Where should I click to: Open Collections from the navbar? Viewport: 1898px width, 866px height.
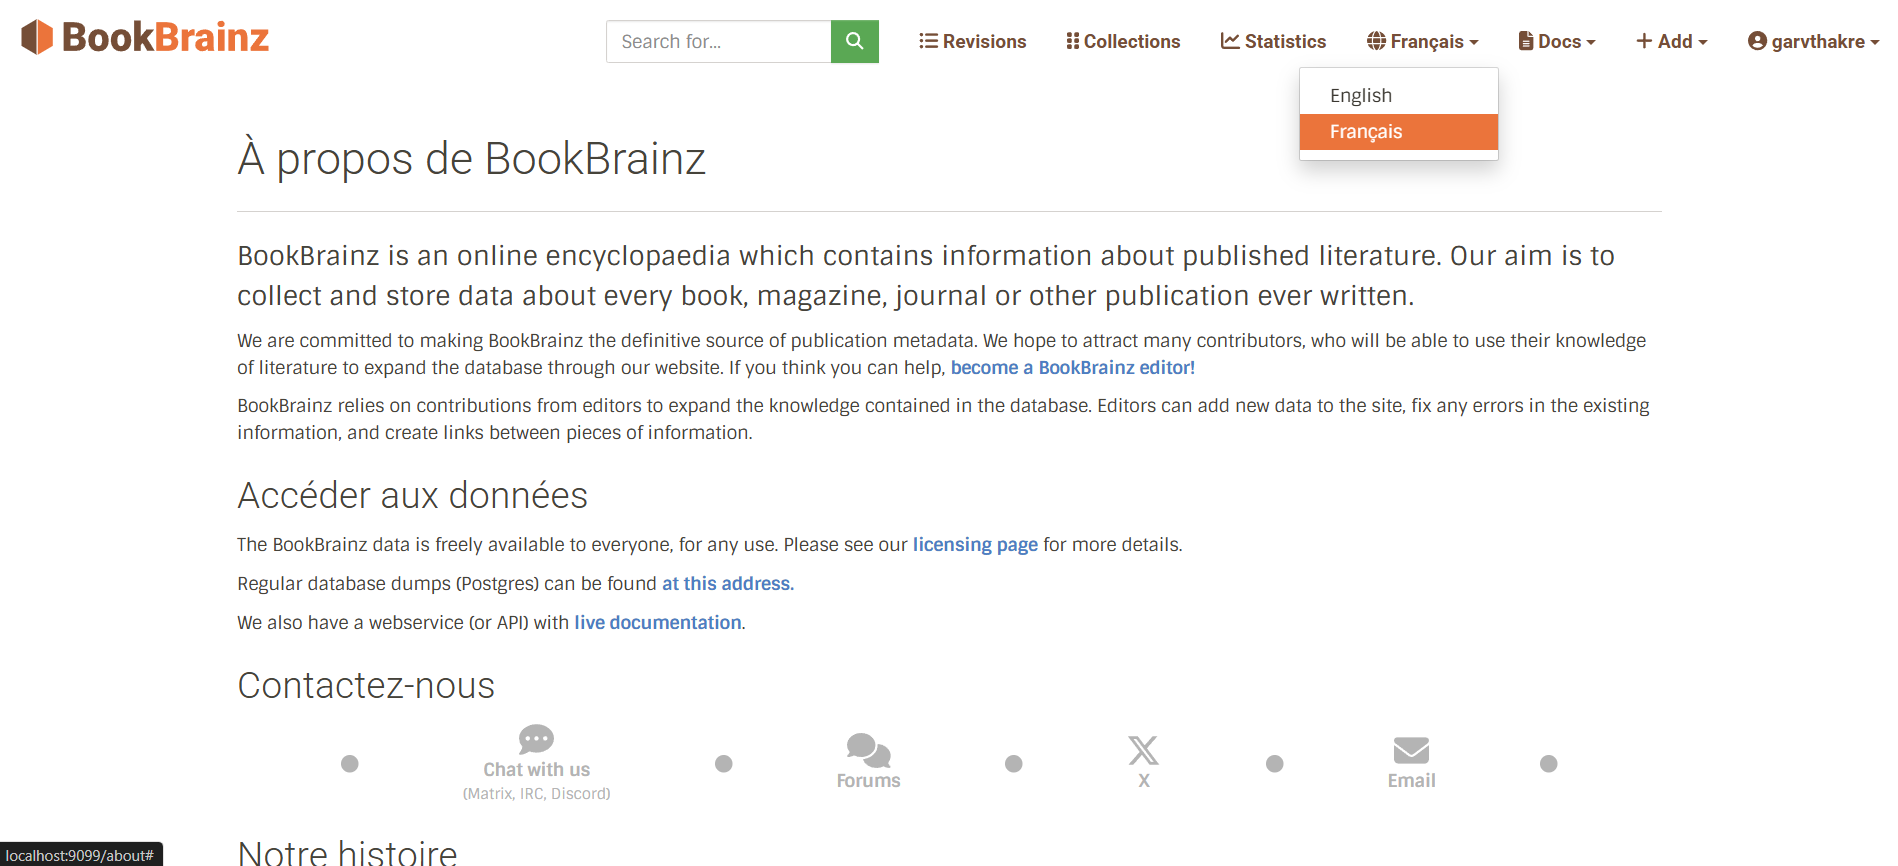pyautogui.click(x=1123, y=41)
